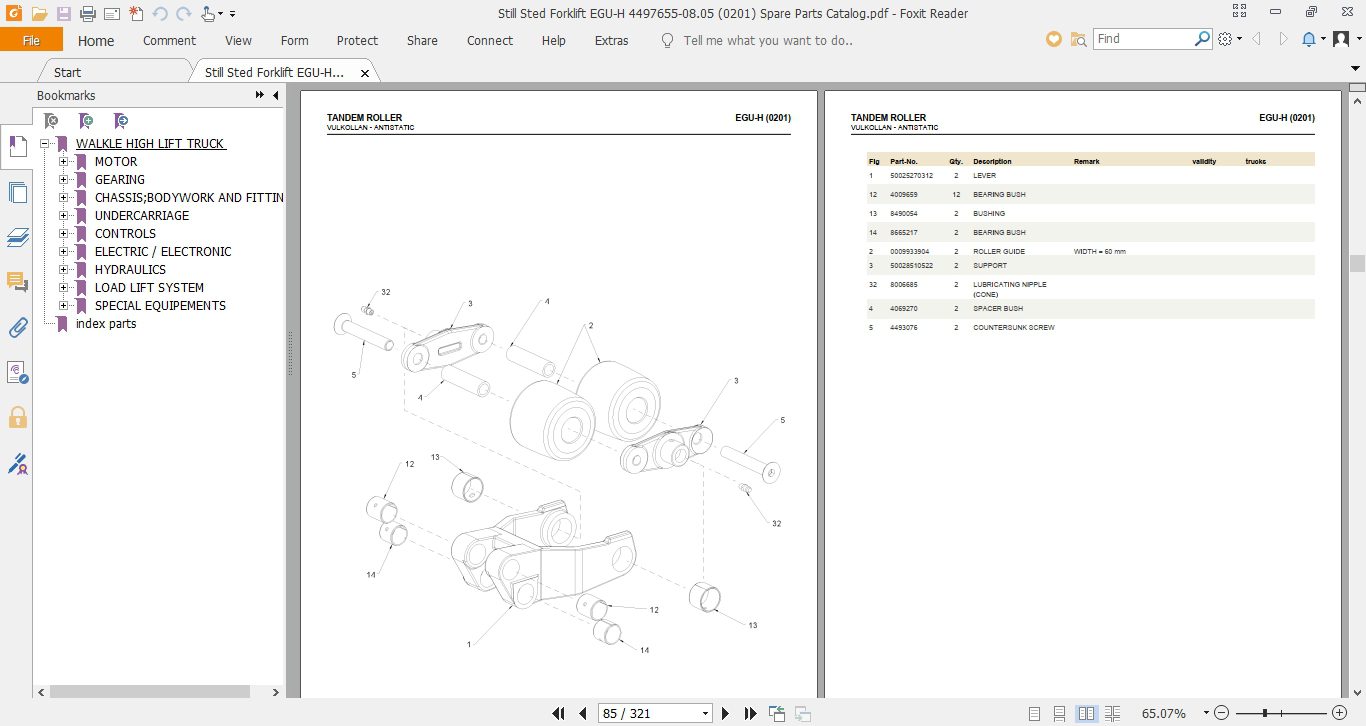Close the Still Sted Forklift document tab

pos(364,73)
